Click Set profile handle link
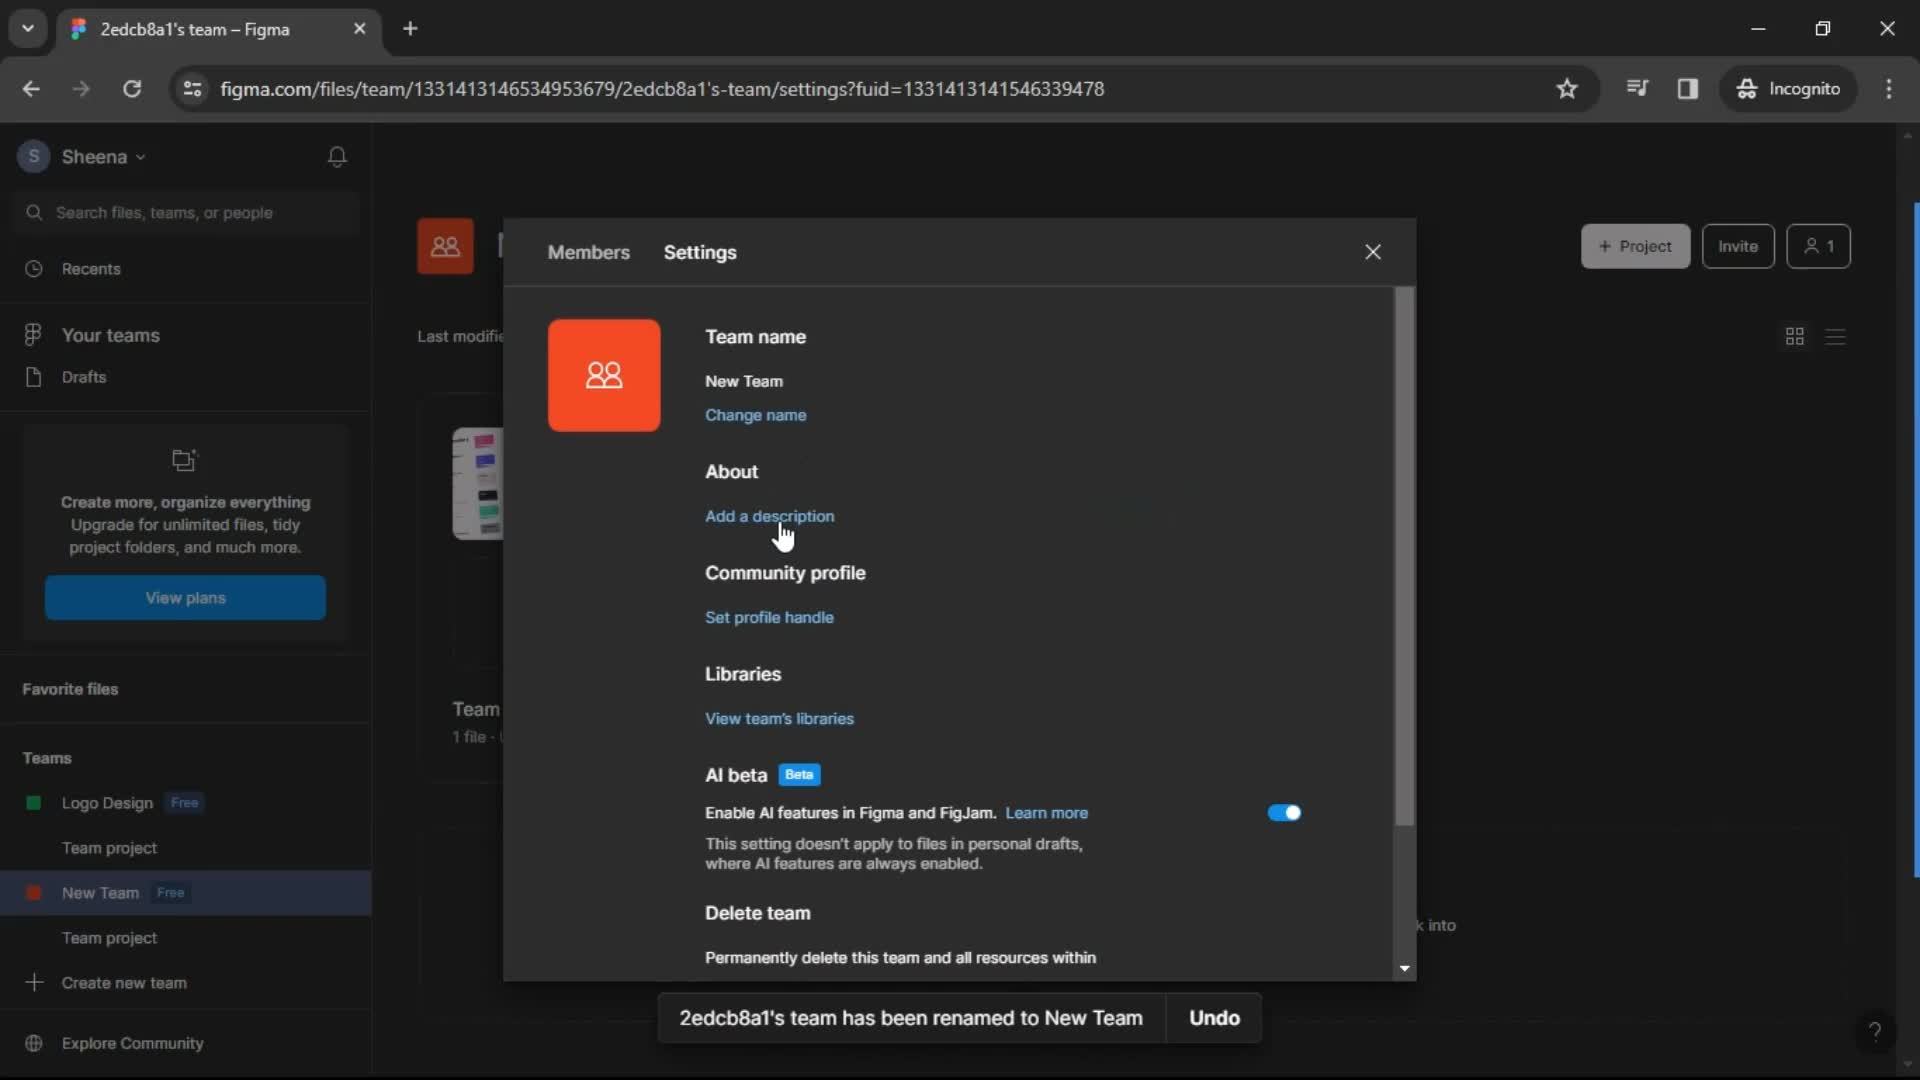The width and height of the screenshot is (1920, 1080). pos(769,617)
